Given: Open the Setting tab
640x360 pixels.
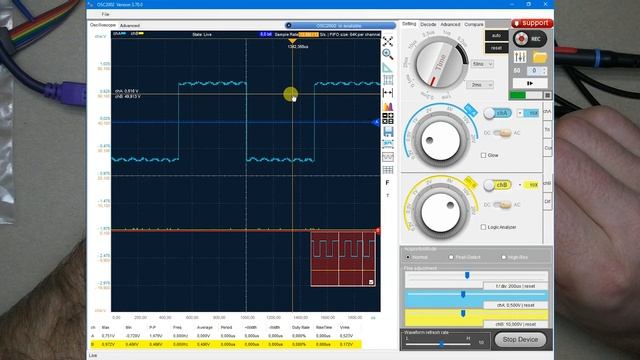Looking at the screenshot, I should pyautogui.click(x=409, y=24).
